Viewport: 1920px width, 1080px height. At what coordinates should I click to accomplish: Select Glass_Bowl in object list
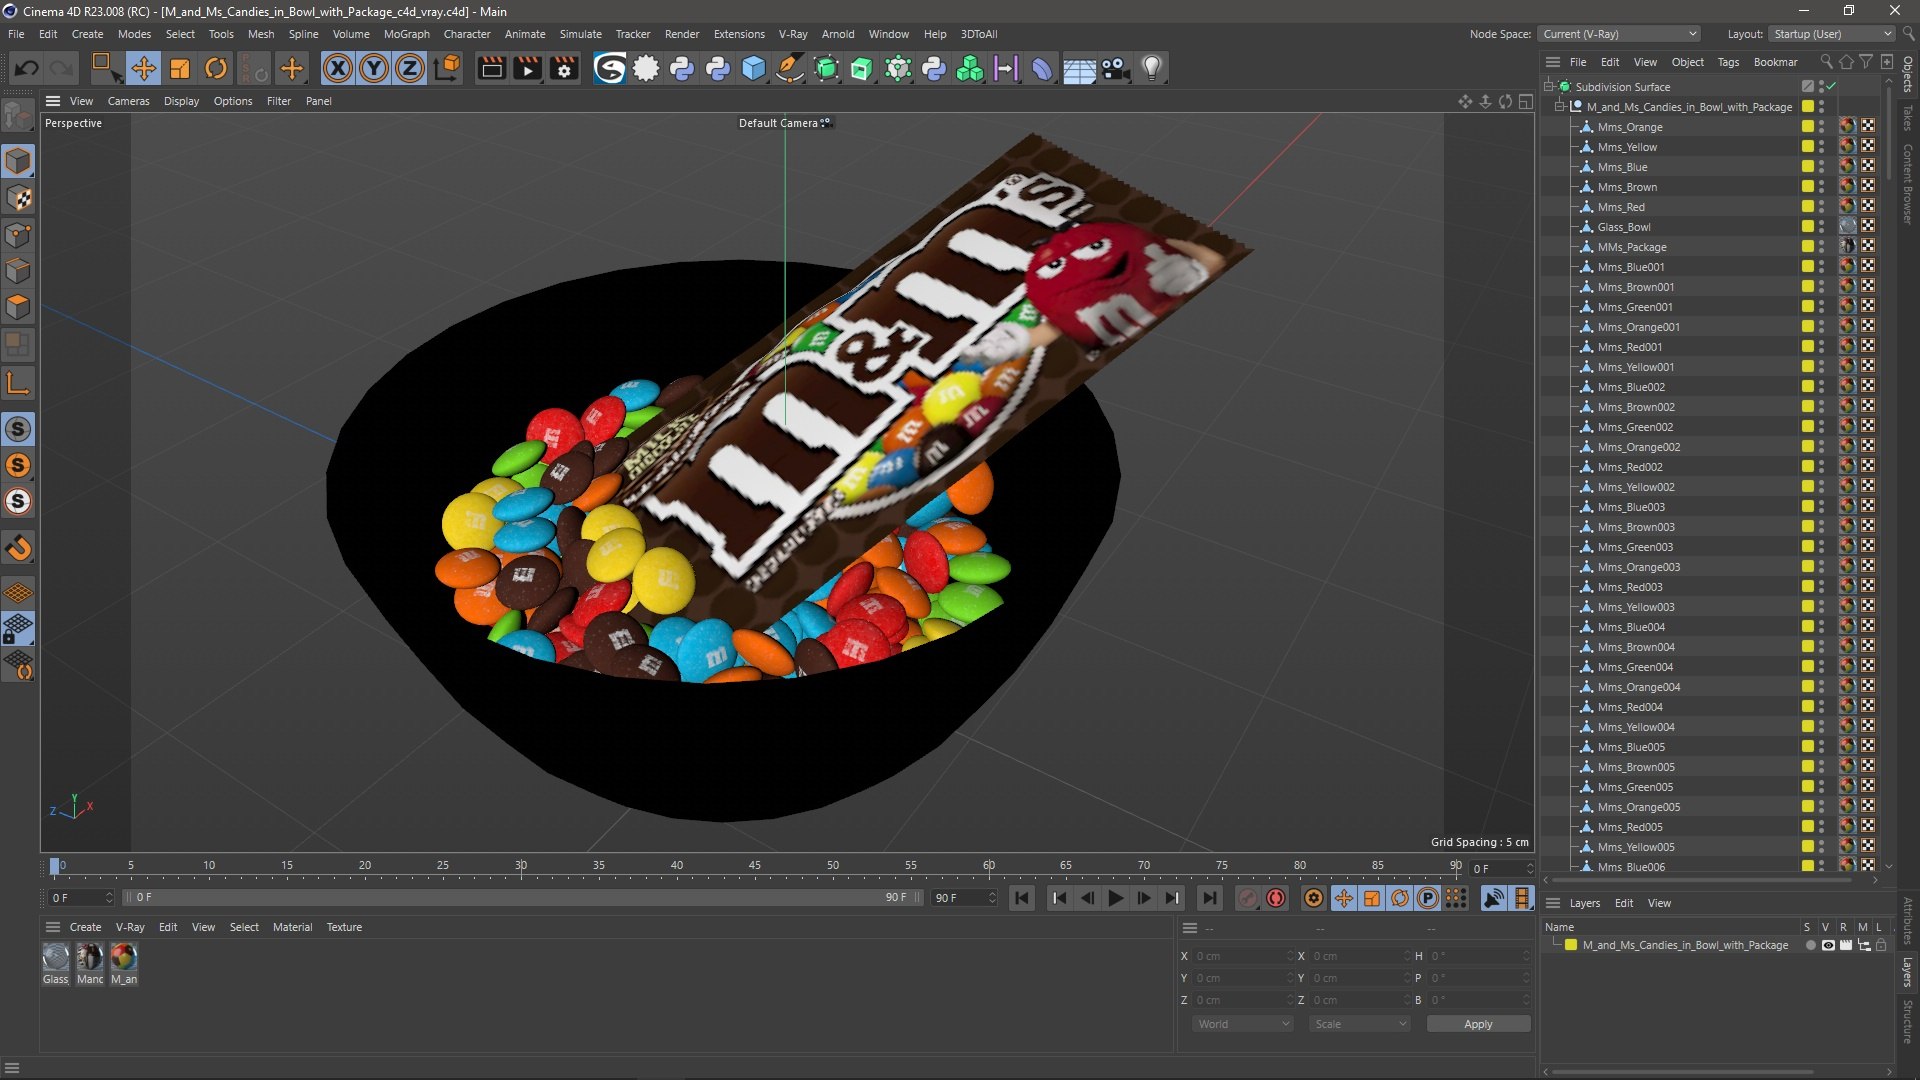tap(1623, 227)
